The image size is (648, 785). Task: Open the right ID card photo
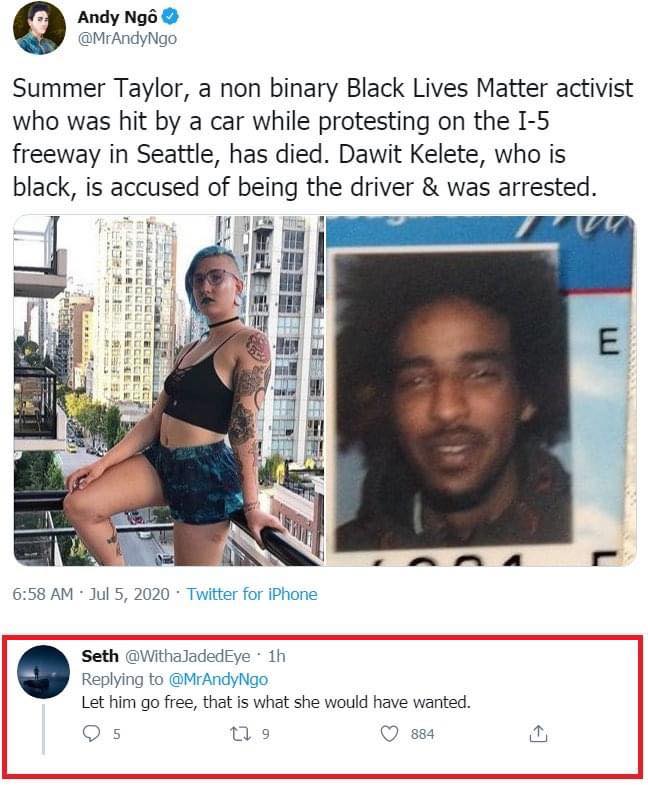481,390
